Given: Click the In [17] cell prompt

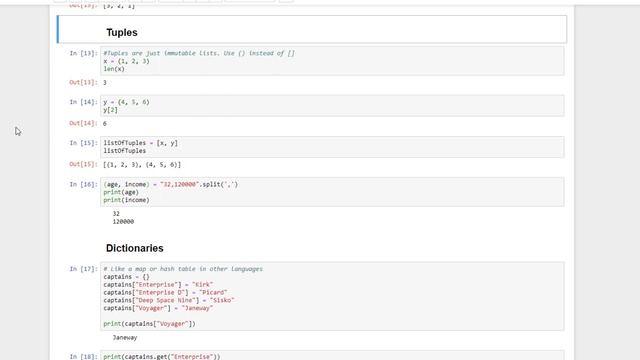Looking at the screenshot, I should [x=83, y=269].
